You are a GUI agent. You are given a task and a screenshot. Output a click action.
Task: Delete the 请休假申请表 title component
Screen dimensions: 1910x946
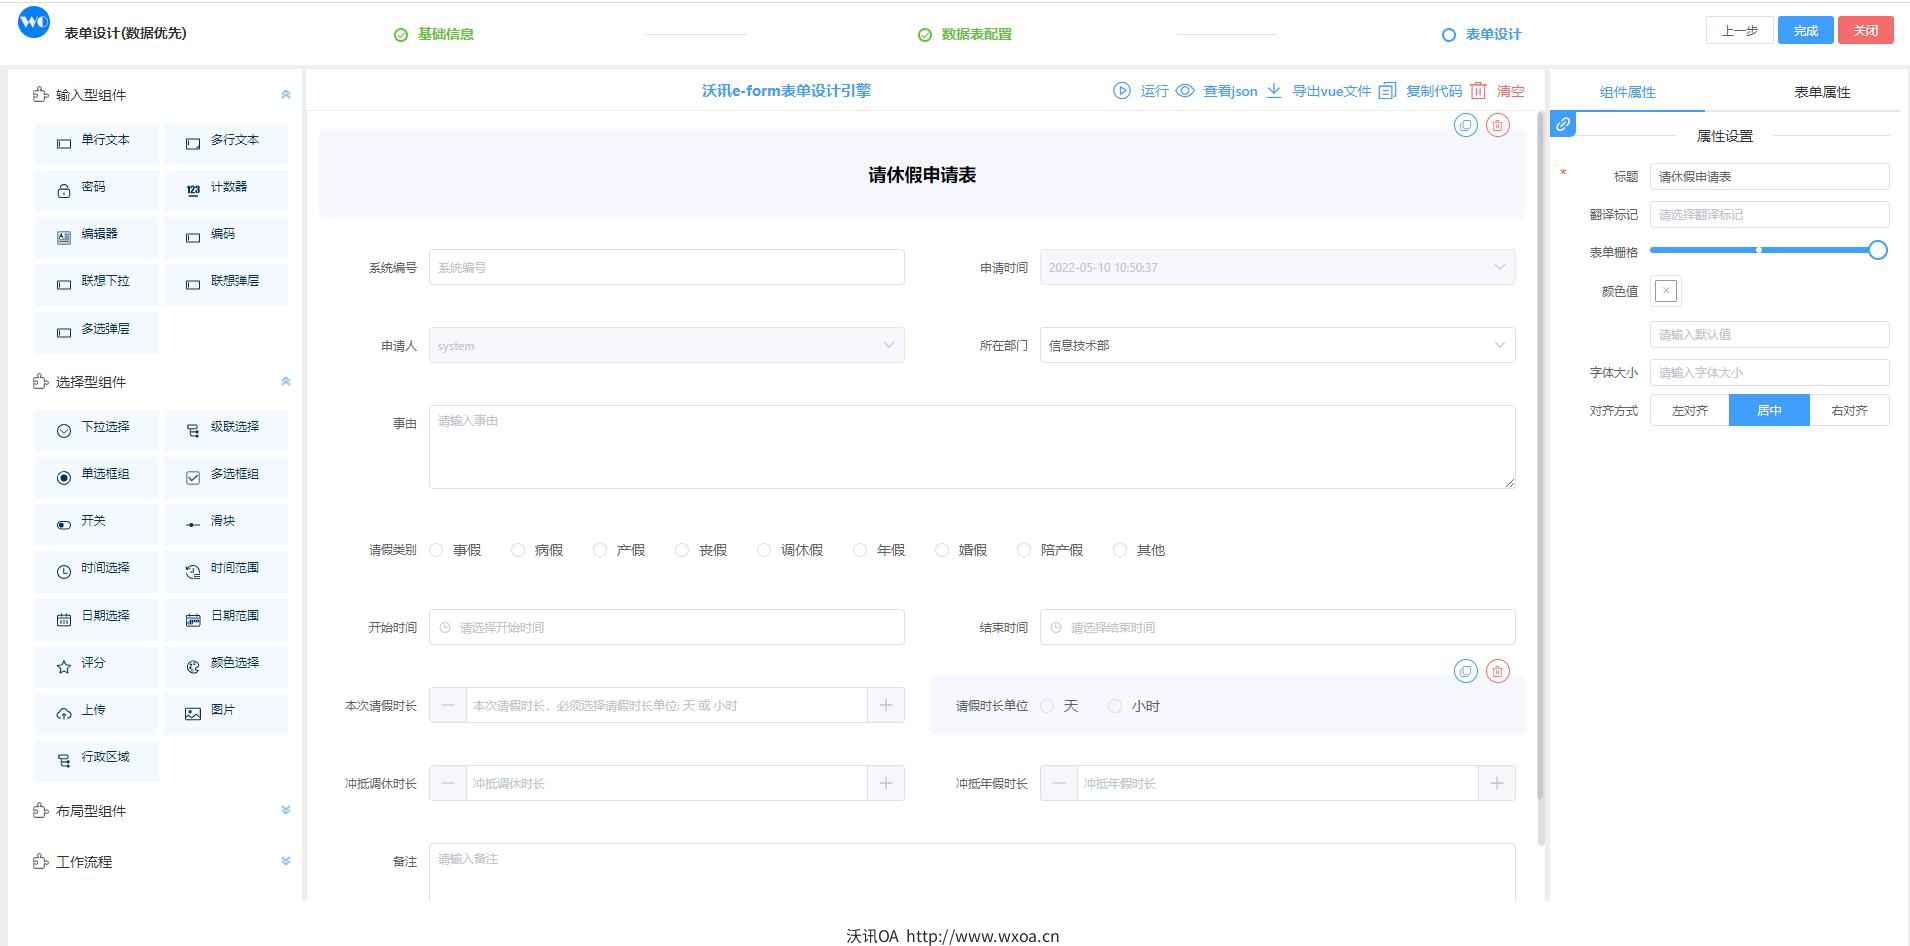(1497, 125)
